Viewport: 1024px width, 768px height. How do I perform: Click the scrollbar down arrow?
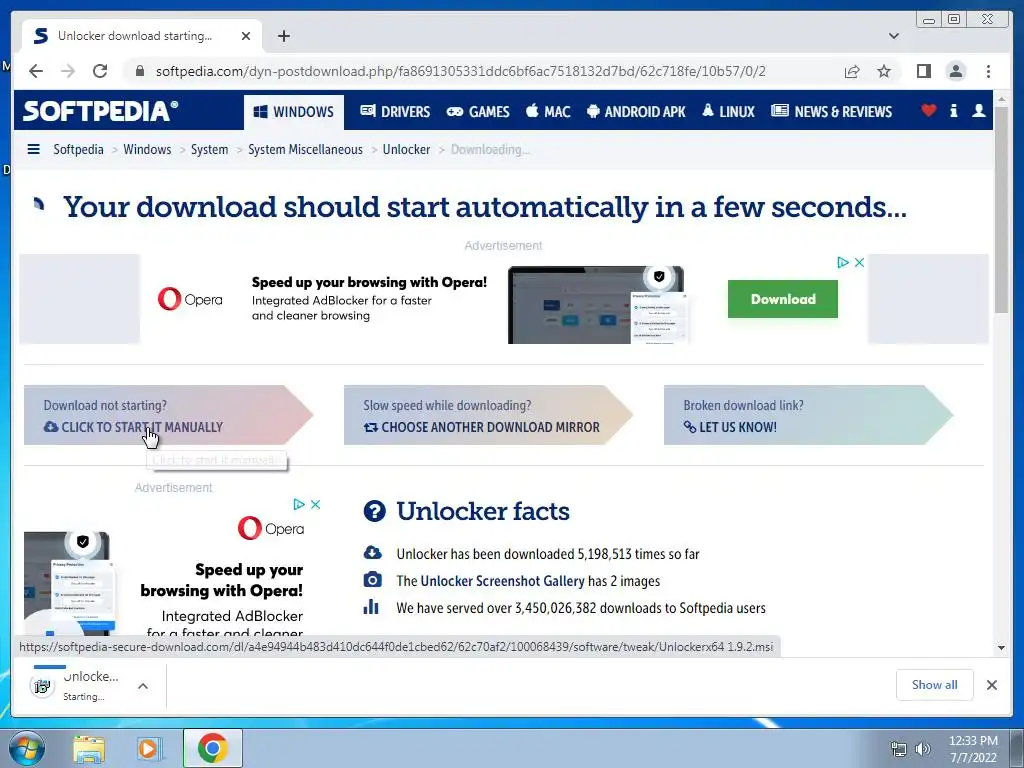1002,648
